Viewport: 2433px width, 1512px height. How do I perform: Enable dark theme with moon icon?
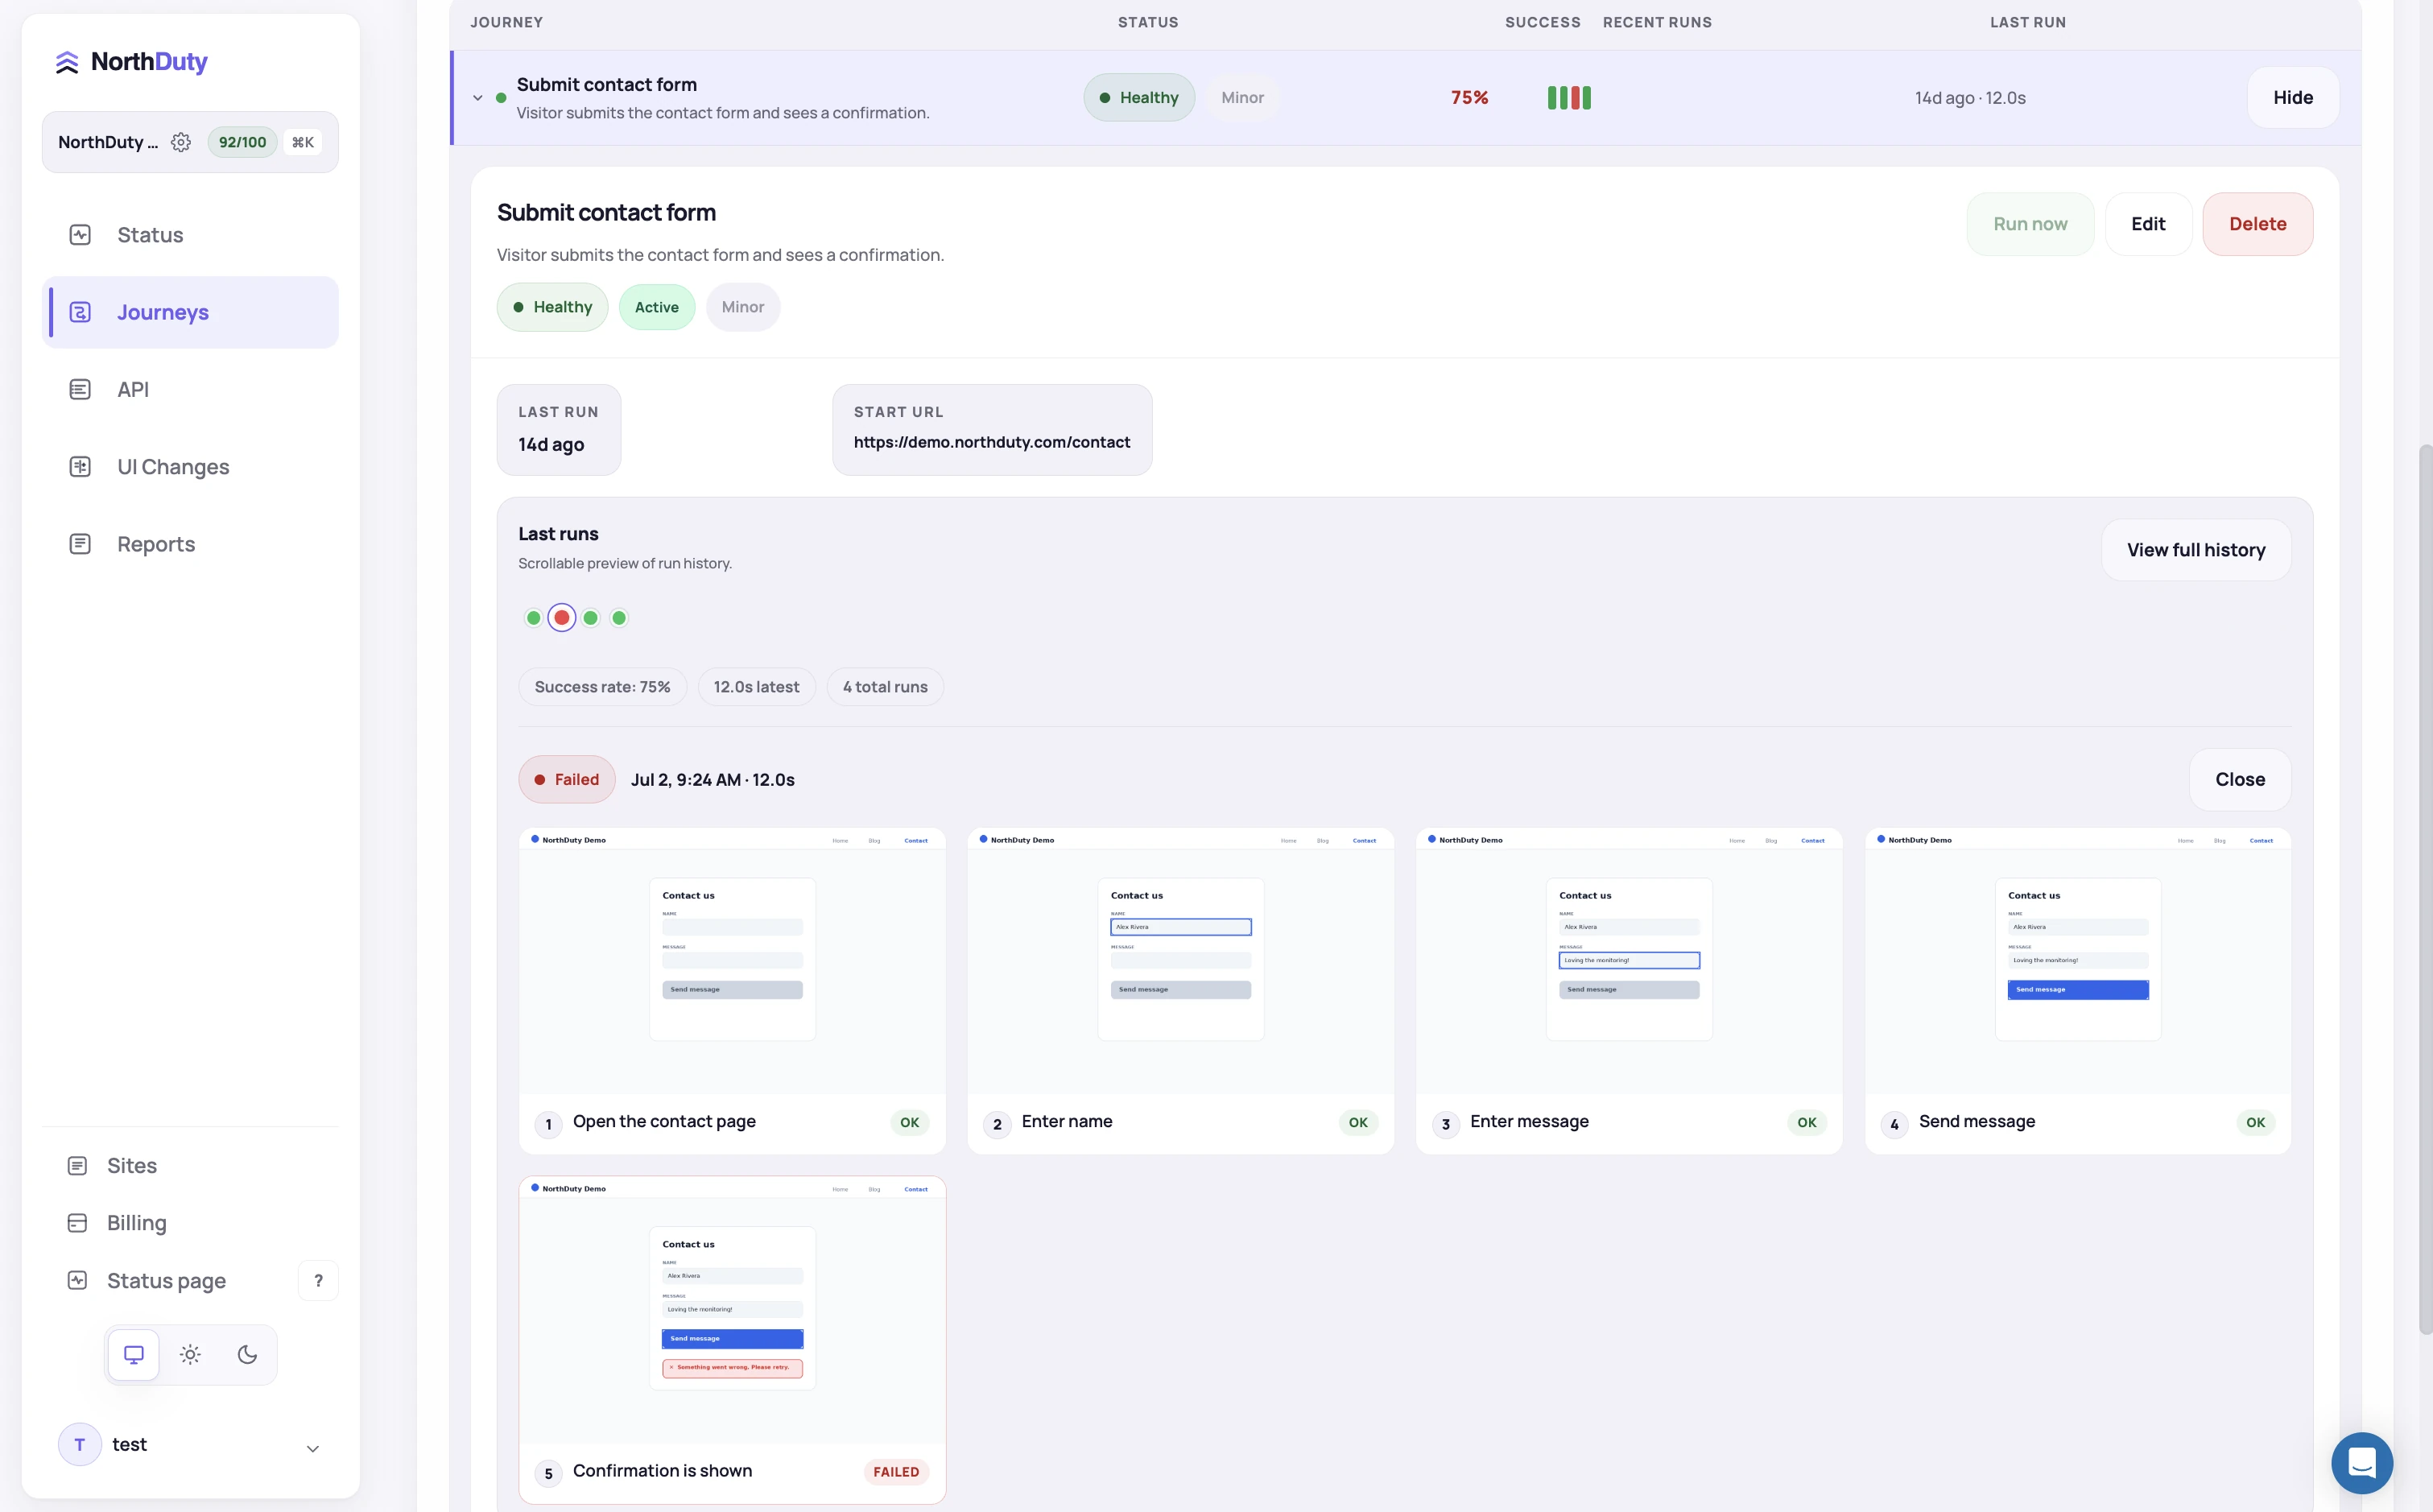tap(247, 1355)
